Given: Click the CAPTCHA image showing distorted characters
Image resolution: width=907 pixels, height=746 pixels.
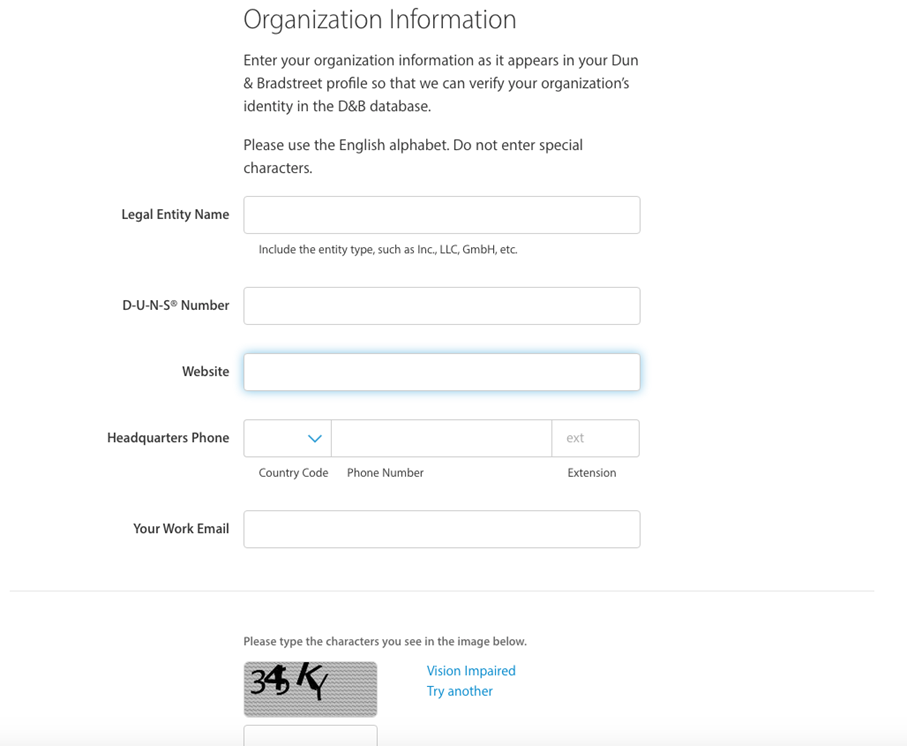Looking at the screenshot, I should pyautogui.click(x=310, y=688).
